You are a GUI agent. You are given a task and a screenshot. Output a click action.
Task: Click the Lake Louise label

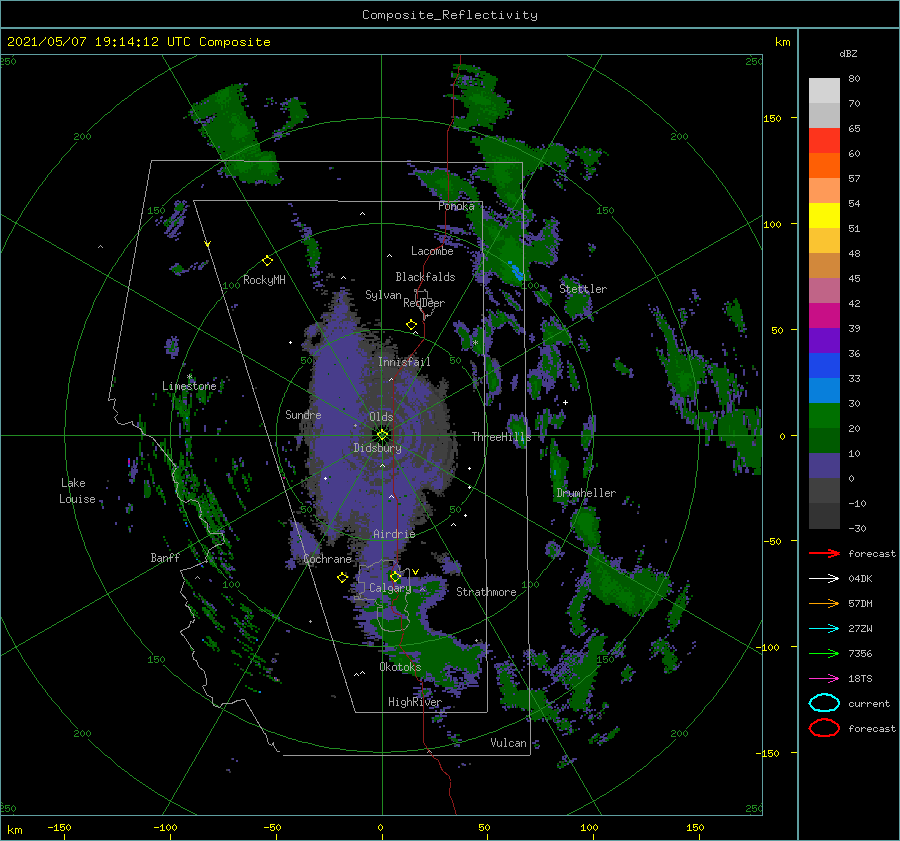pyautogui.click(x=77, y=491)
